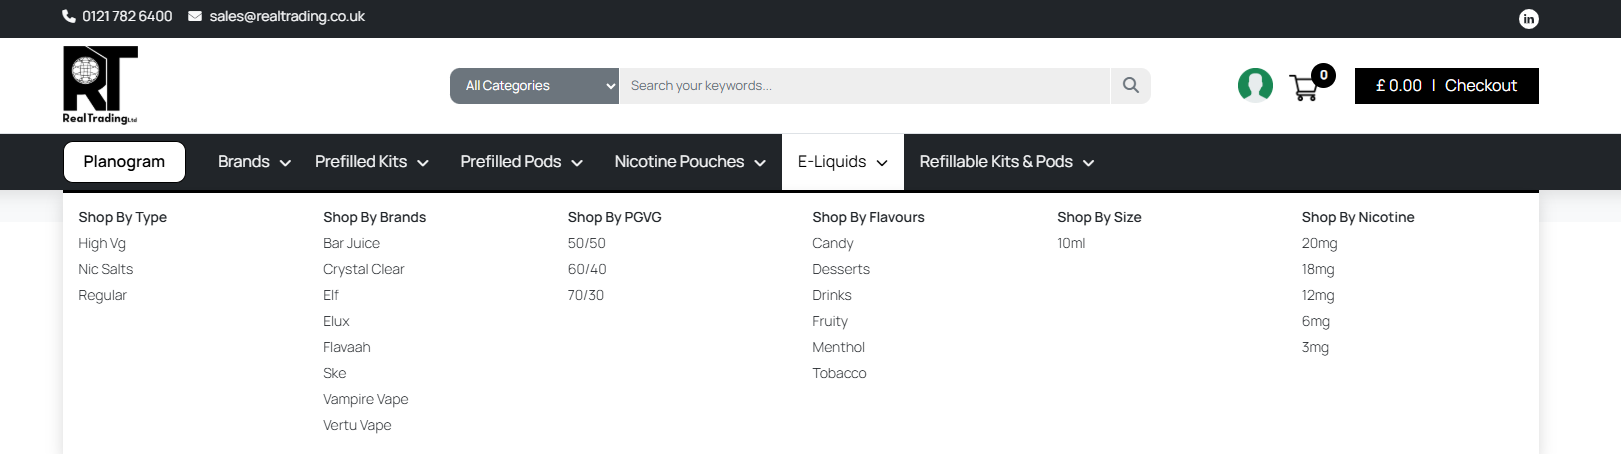
Task: Focus the search keywords field
Action: point(865,86)
